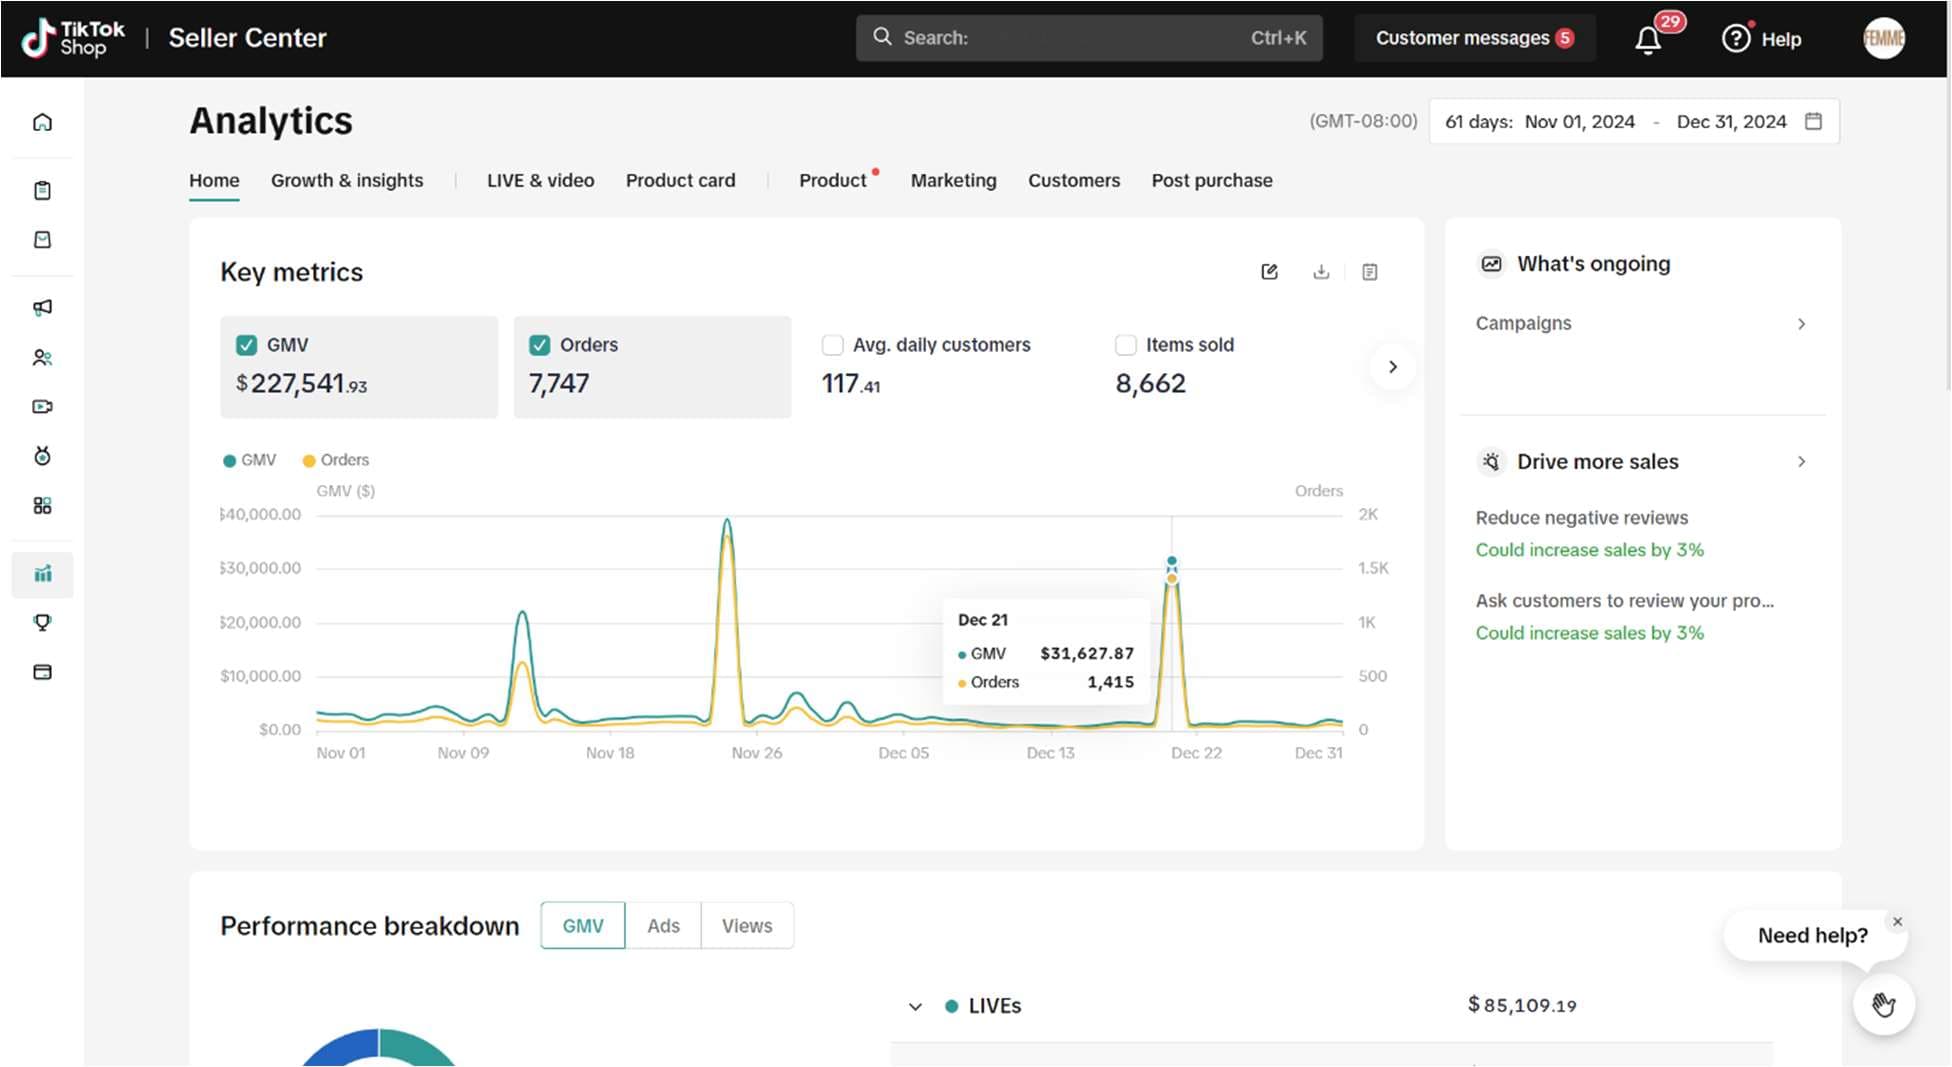Switch to the Product tab
This screenshot has width=1952, height=1067.
pos(832,181)
